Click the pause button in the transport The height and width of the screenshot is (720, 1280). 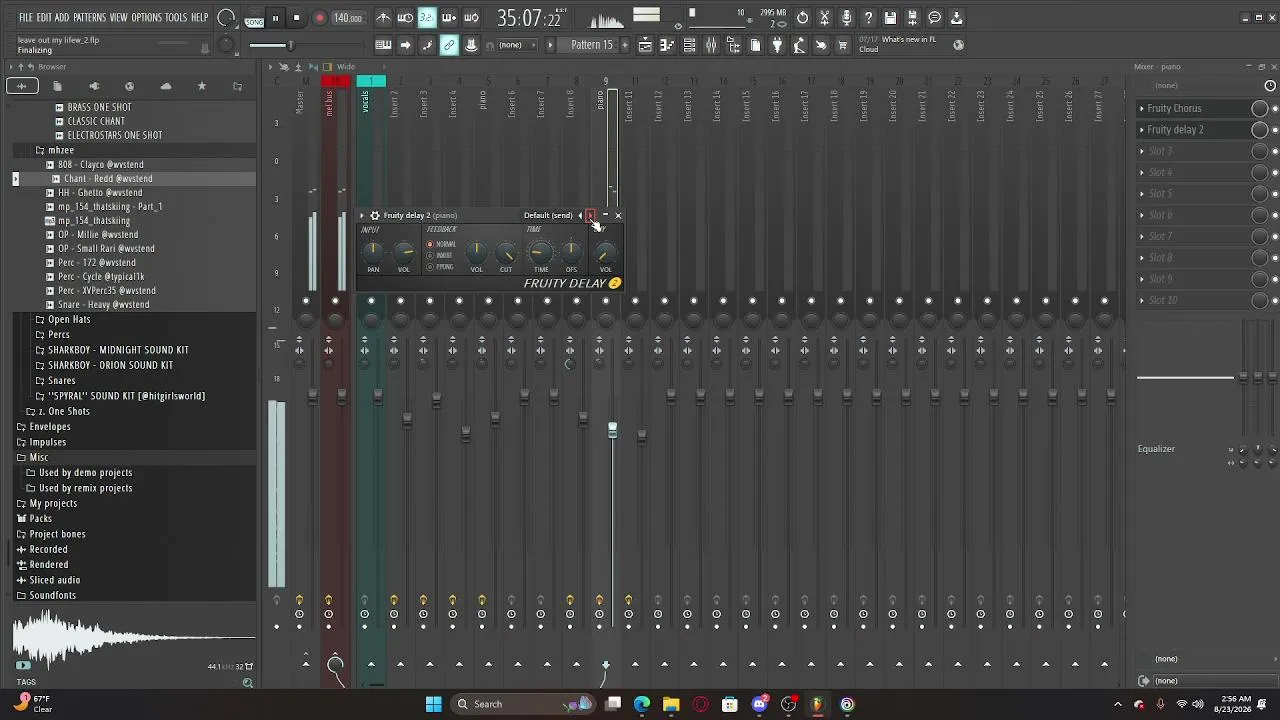[275, 18]
